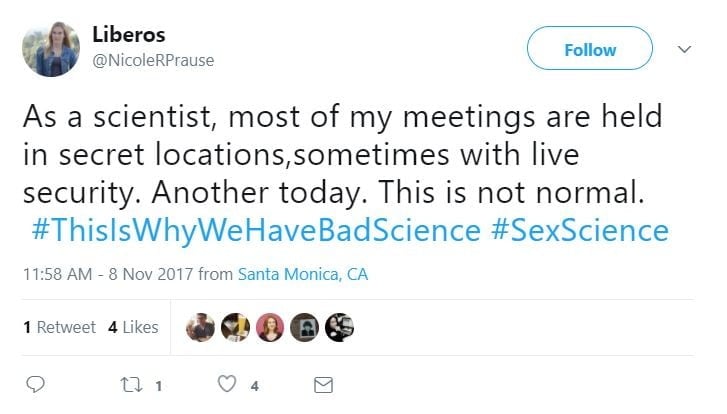Like the tweet with the heart icon
Screen dimensions: 727x414
tap(227, 384)
